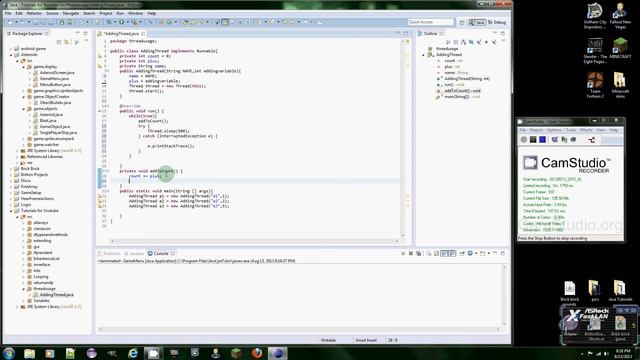Open the File menu in Eclipse
The image size is (640, 360).
click(x=8, y=13)
